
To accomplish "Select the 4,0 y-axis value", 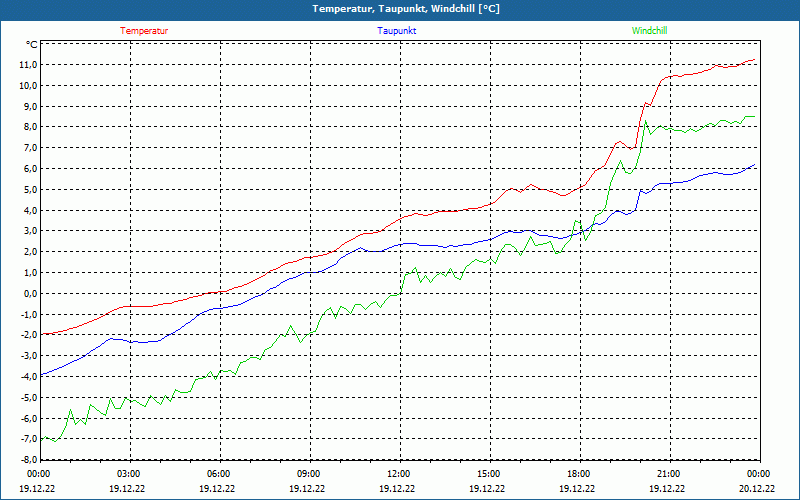I will click(x=30, y=211).
